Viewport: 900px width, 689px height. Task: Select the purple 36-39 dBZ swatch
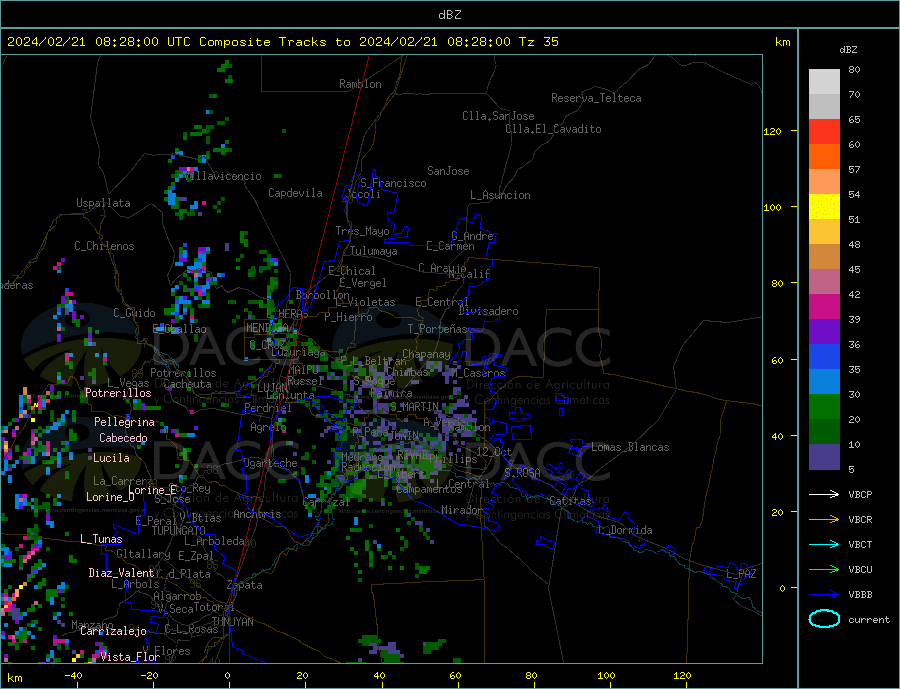coord(824,332)
